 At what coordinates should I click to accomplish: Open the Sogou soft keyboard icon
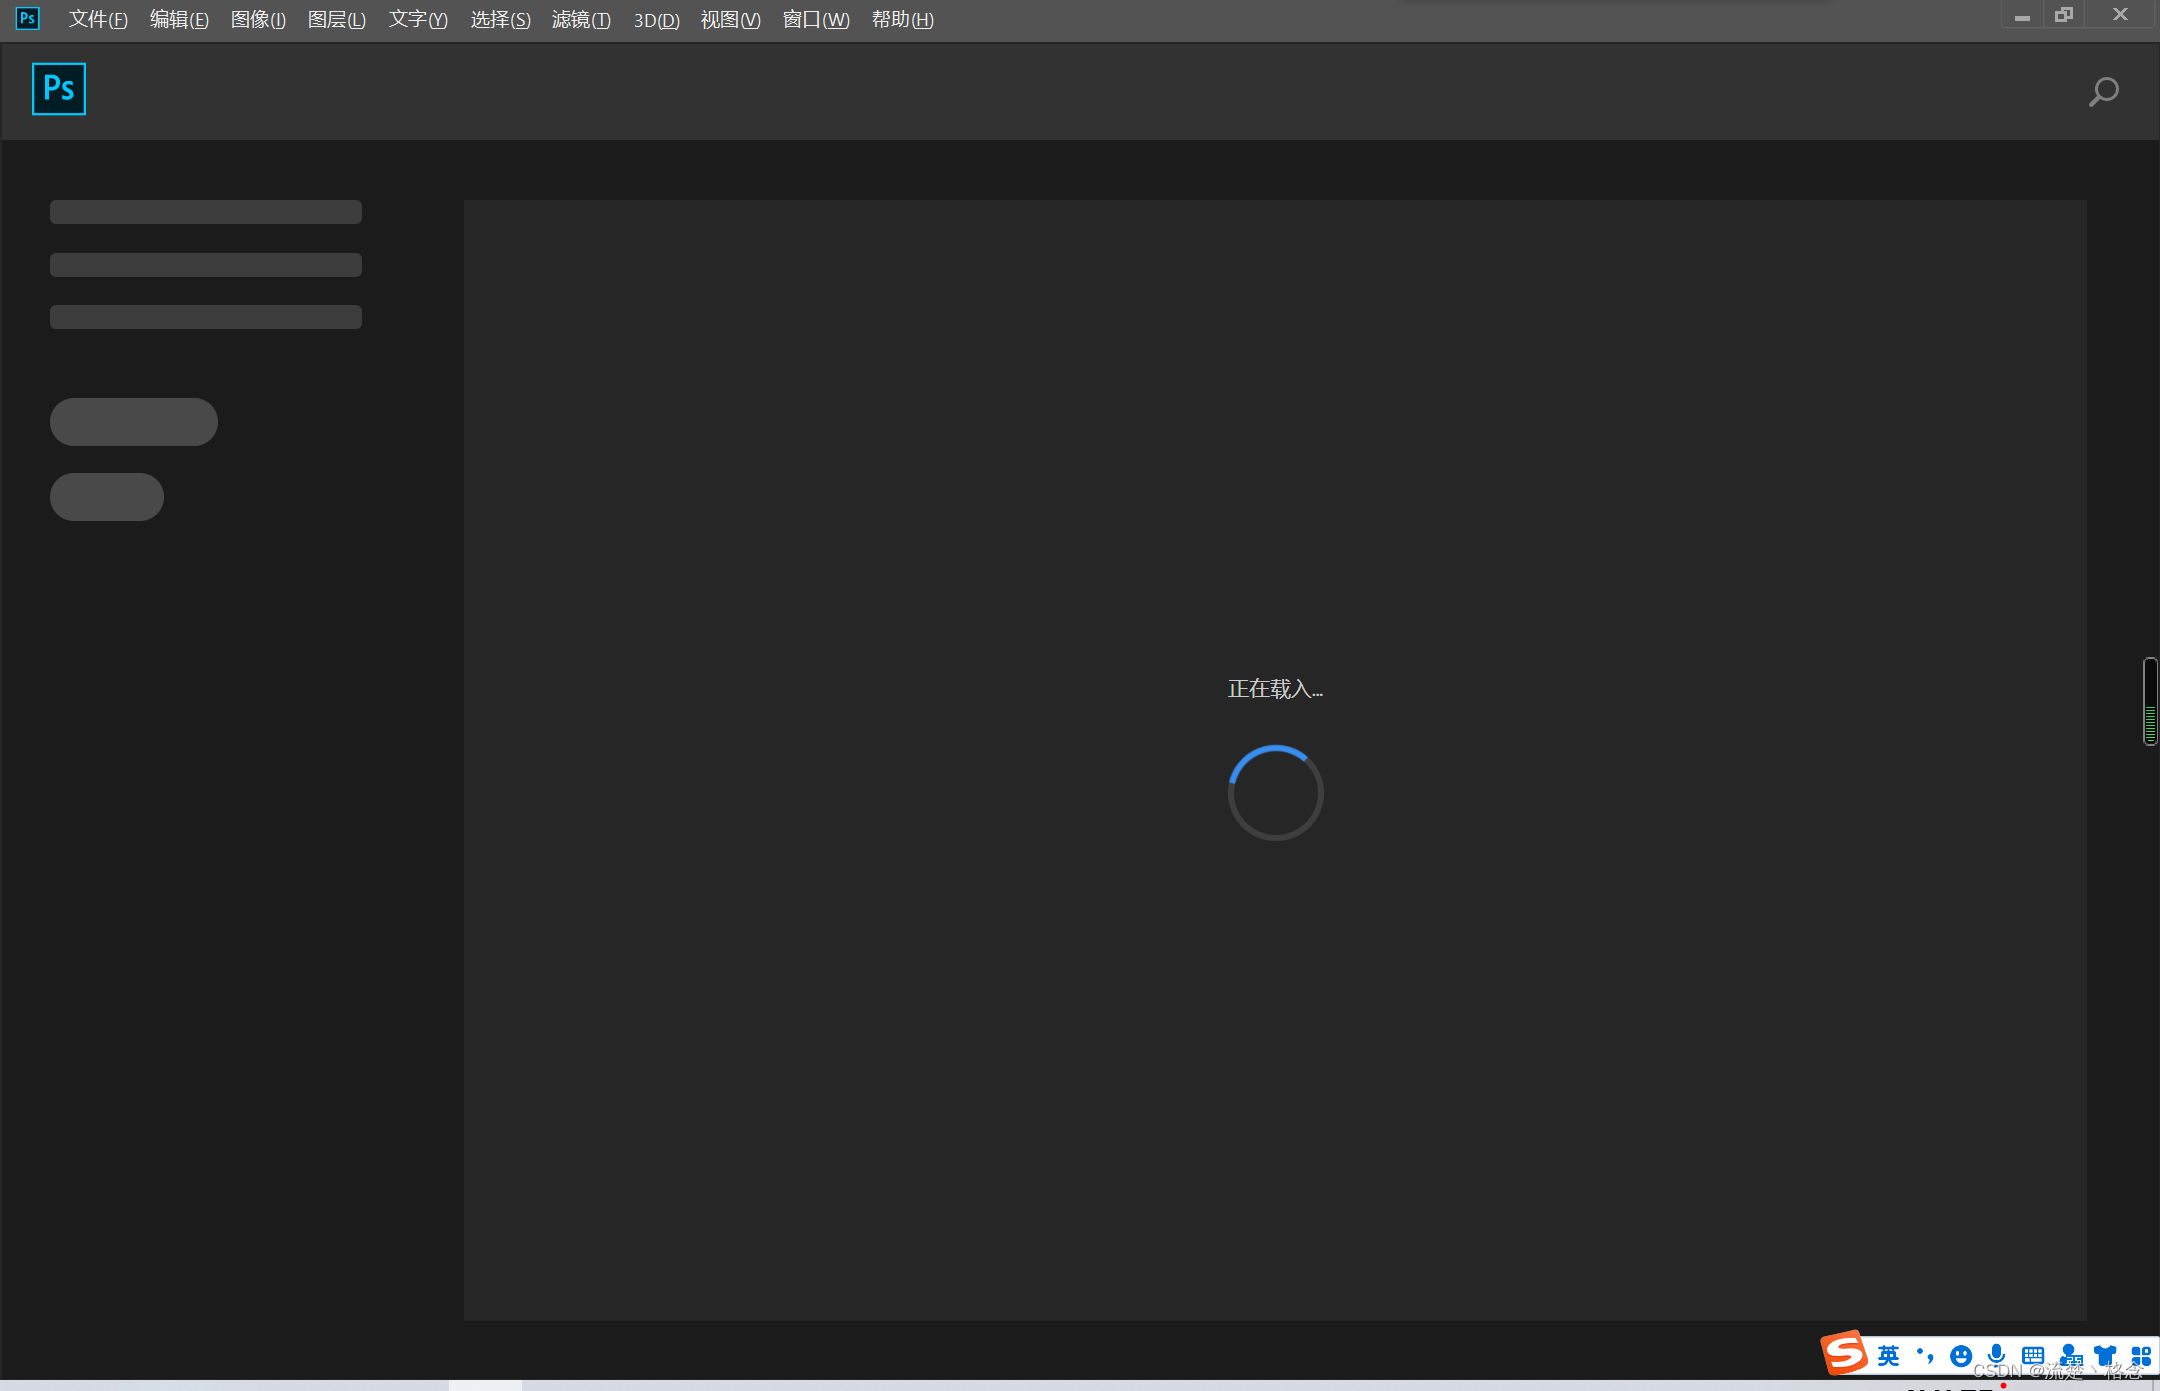point(2033,1356)
